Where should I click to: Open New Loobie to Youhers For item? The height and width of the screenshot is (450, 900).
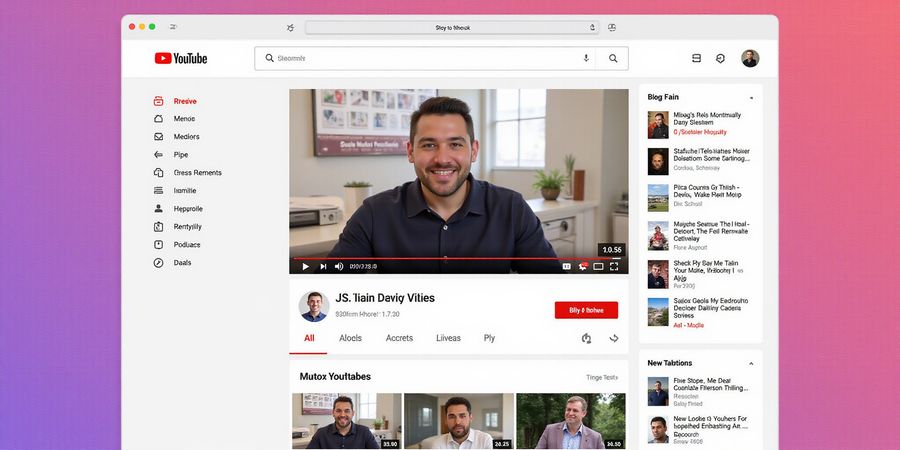coord(699,430)
